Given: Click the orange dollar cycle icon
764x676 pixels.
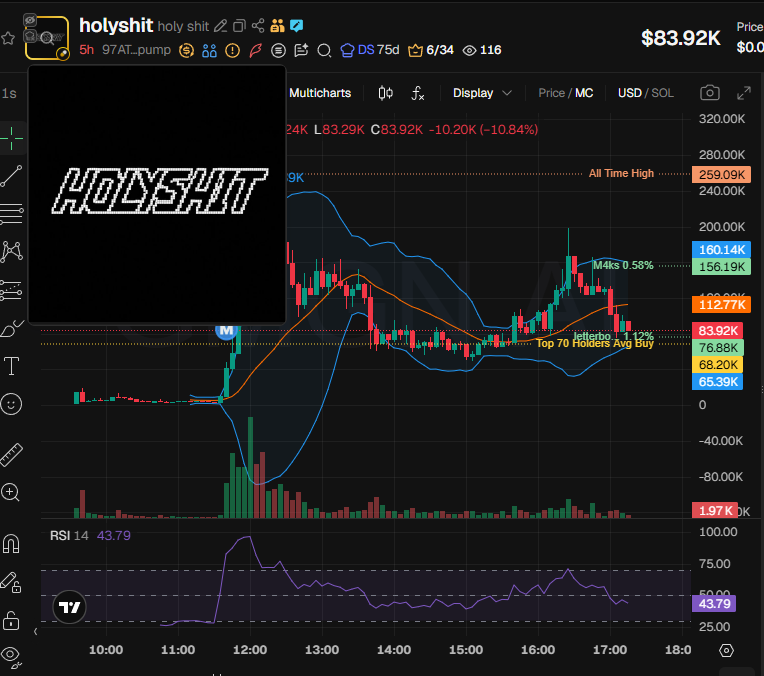Looking at the screenshot, I should click(x=186, y=50).
